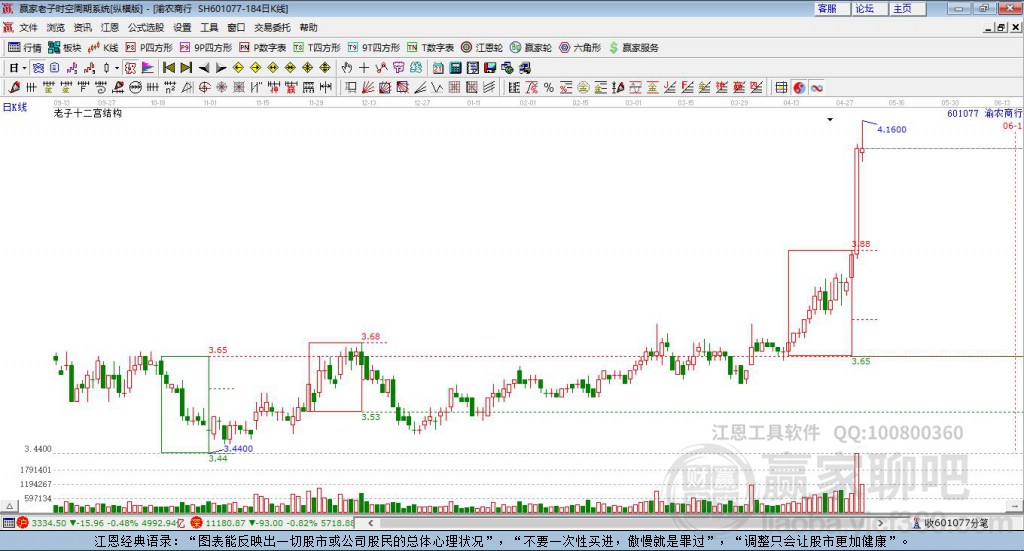Open the 文件 menu
Image resolution: width=1024 pixels, height=551 pixels.
29,27
